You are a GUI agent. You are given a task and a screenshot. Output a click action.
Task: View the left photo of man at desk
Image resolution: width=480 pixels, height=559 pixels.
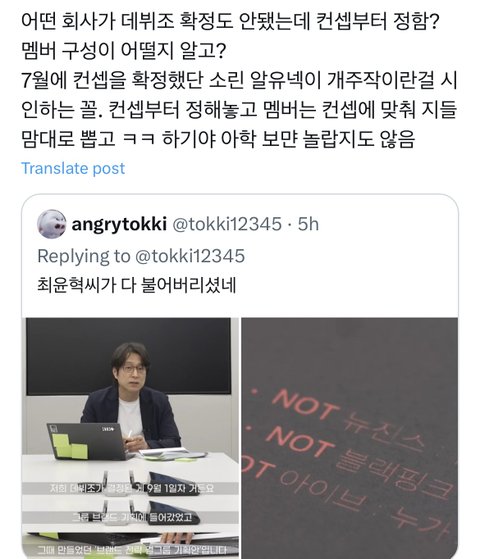point(131,438)
